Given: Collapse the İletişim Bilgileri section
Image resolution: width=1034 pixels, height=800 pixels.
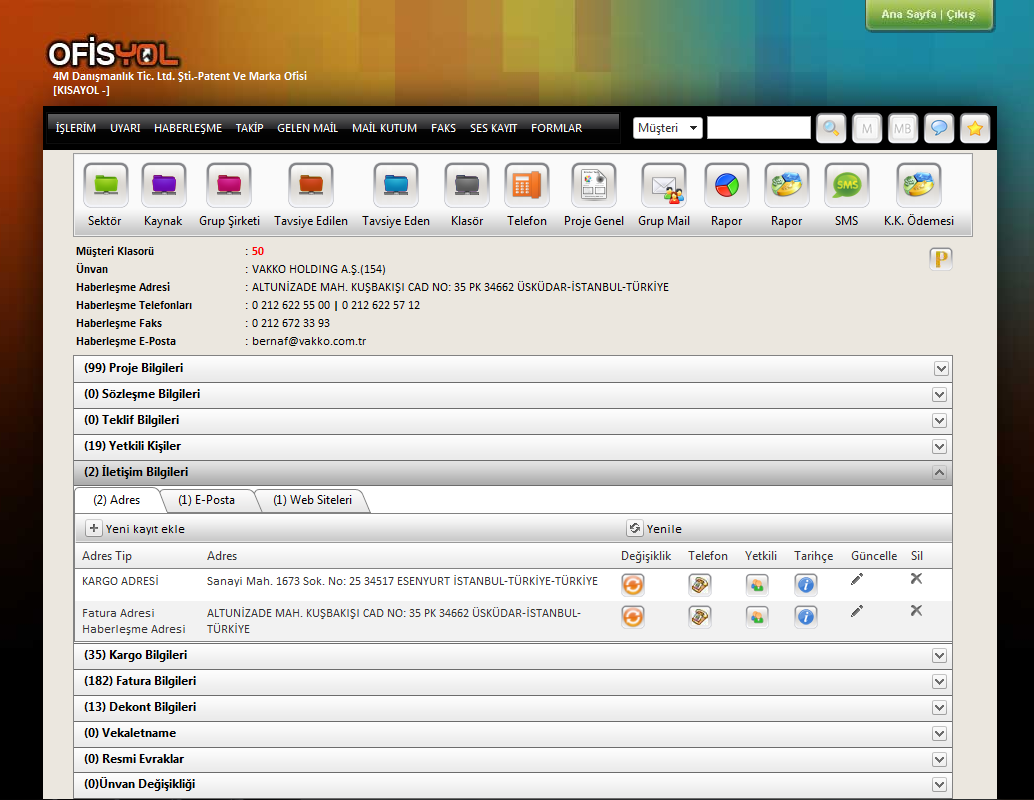Looking at the screenshot, I should pos(940,473).
